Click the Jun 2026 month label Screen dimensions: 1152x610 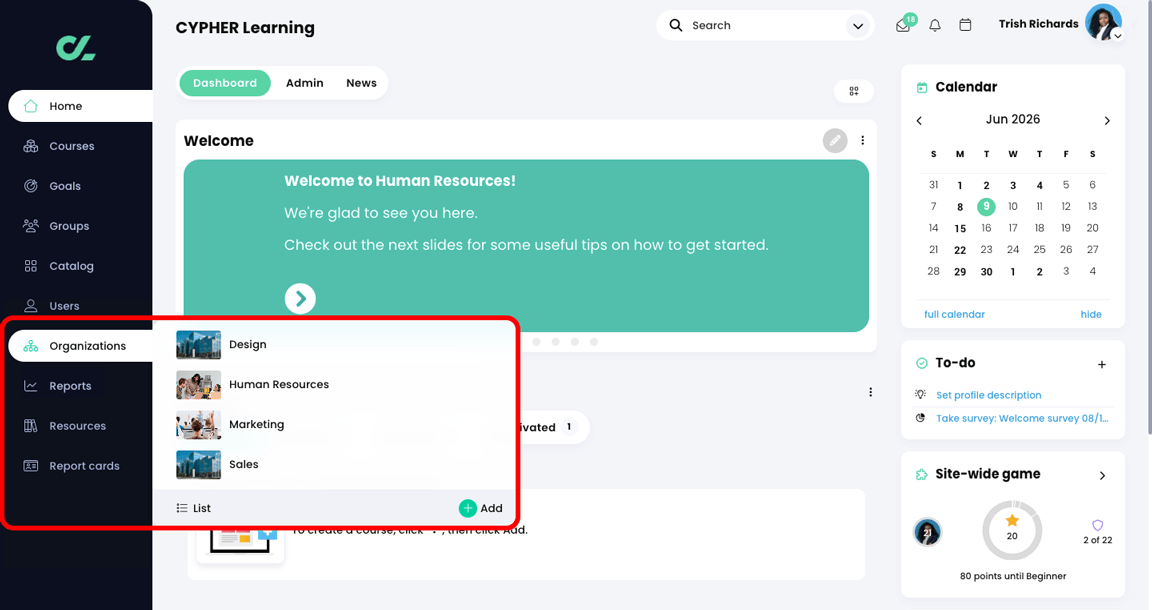tap(1013, 119)
